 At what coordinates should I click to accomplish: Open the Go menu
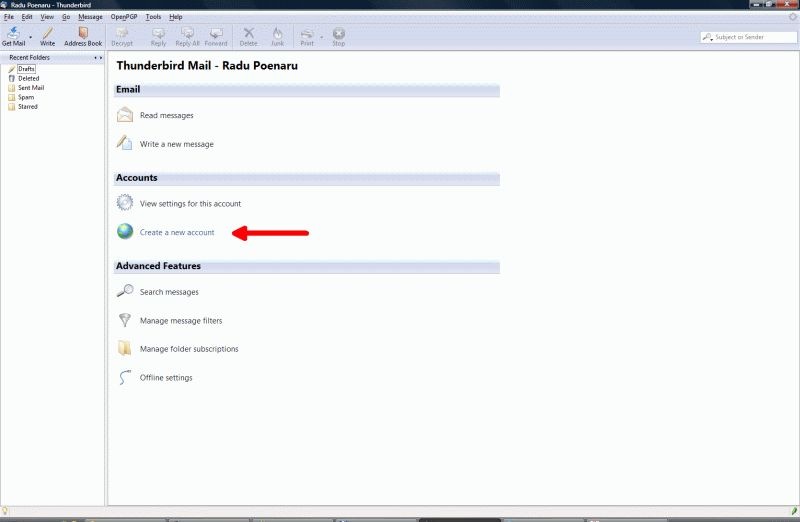[66, 17]
